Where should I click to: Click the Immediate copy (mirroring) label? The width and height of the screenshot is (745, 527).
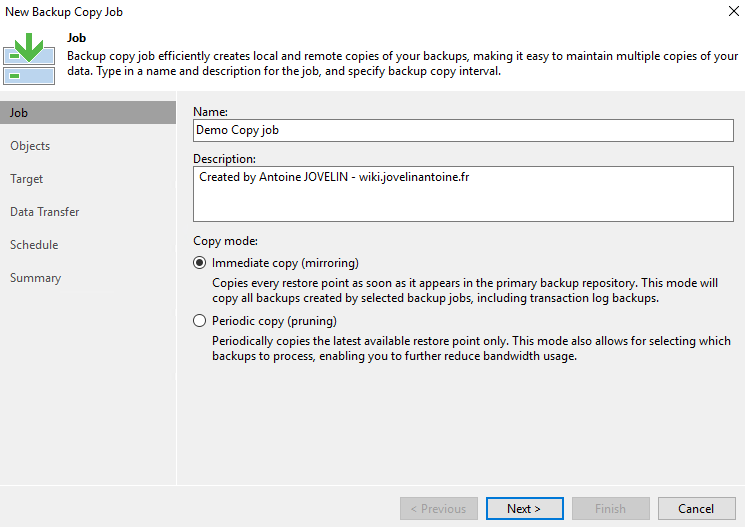[x=285, y=263]
